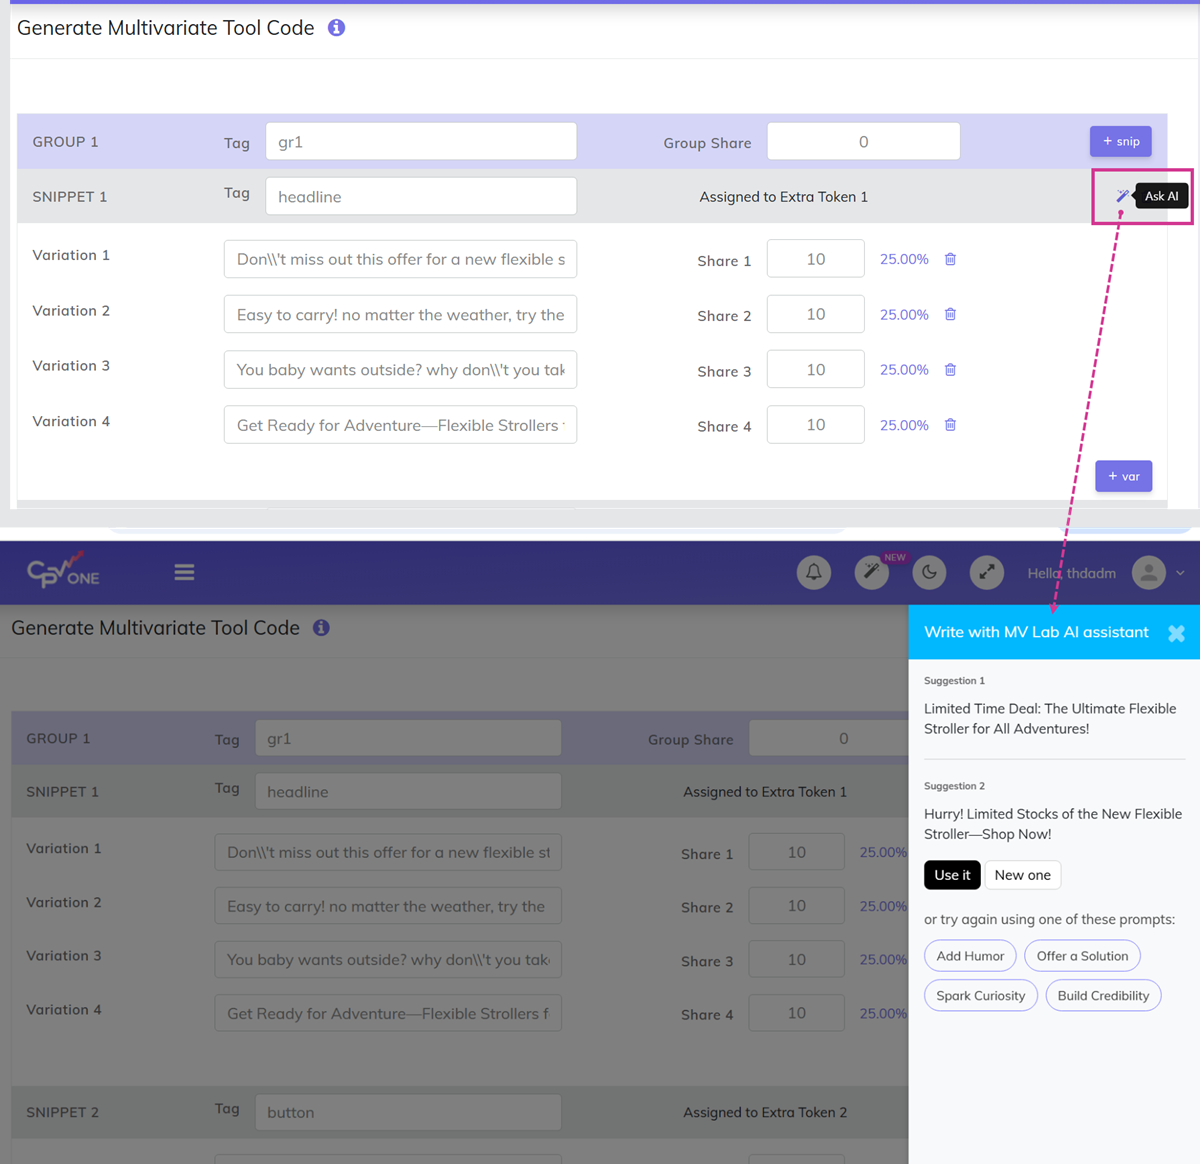Toggle fullscreen with the expand arrows icon
The width and height of the screenshot is (1200, 1164).
tap(986, 572)
